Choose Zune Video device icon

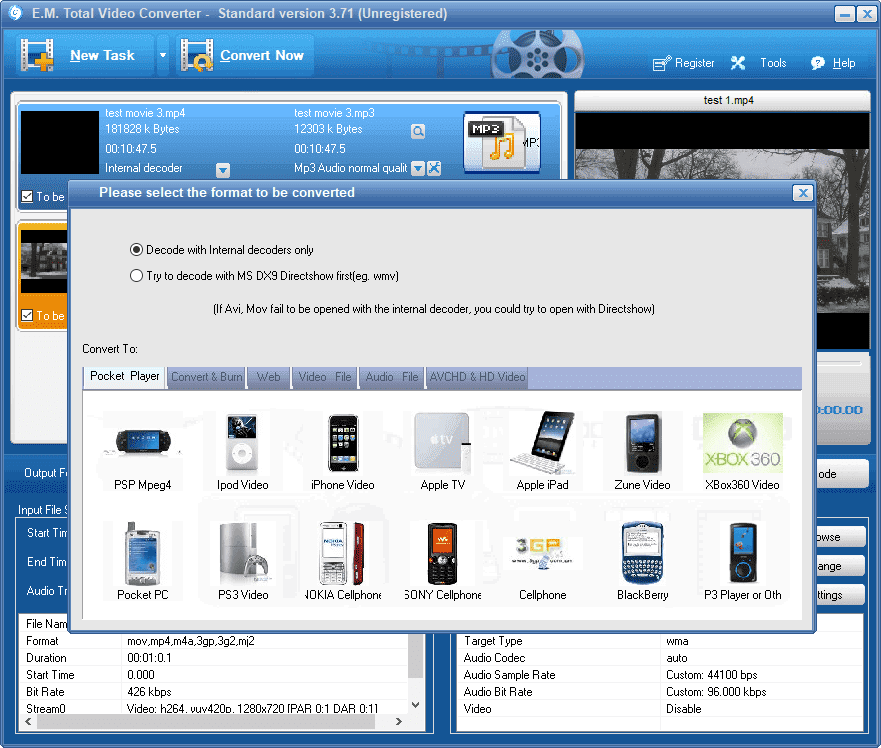click(642, 443)
